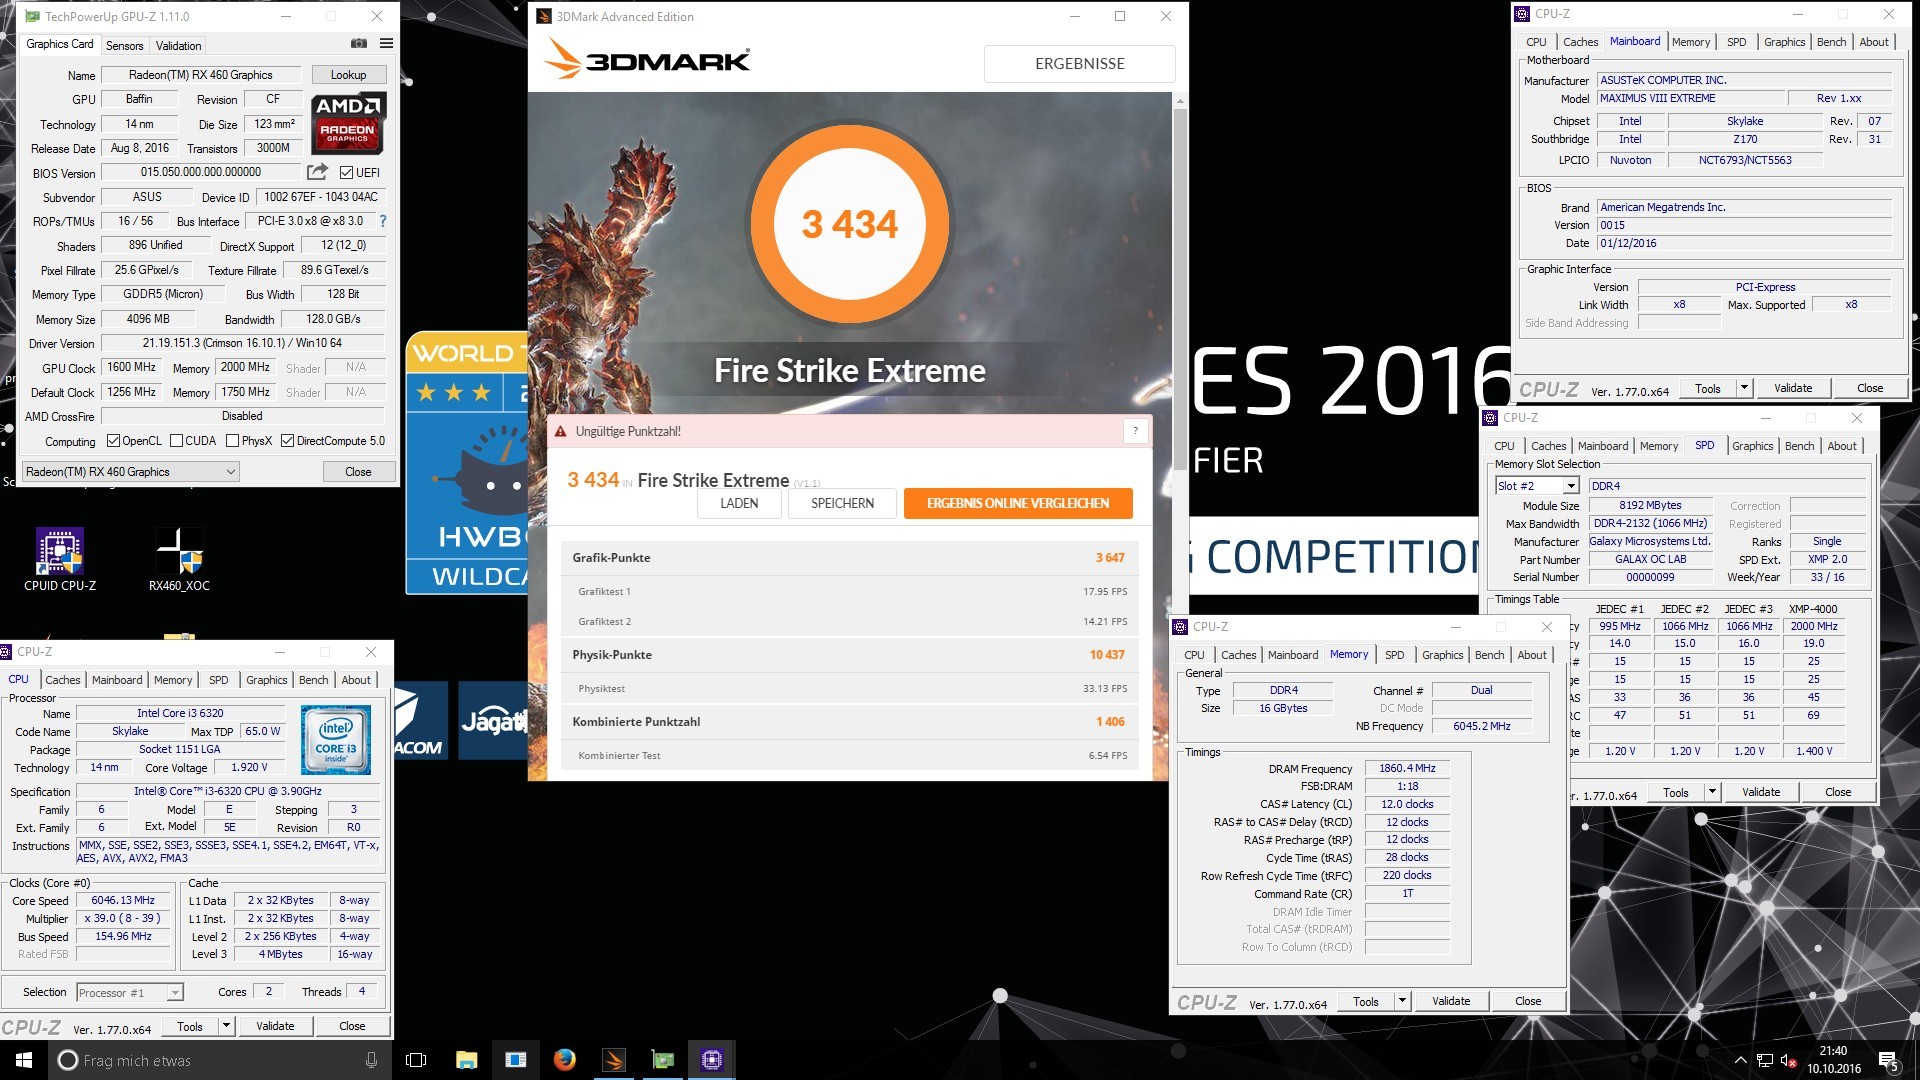
Task: Click Validate in the Memory CPU-Z window
Action: coord(1451,1001)
